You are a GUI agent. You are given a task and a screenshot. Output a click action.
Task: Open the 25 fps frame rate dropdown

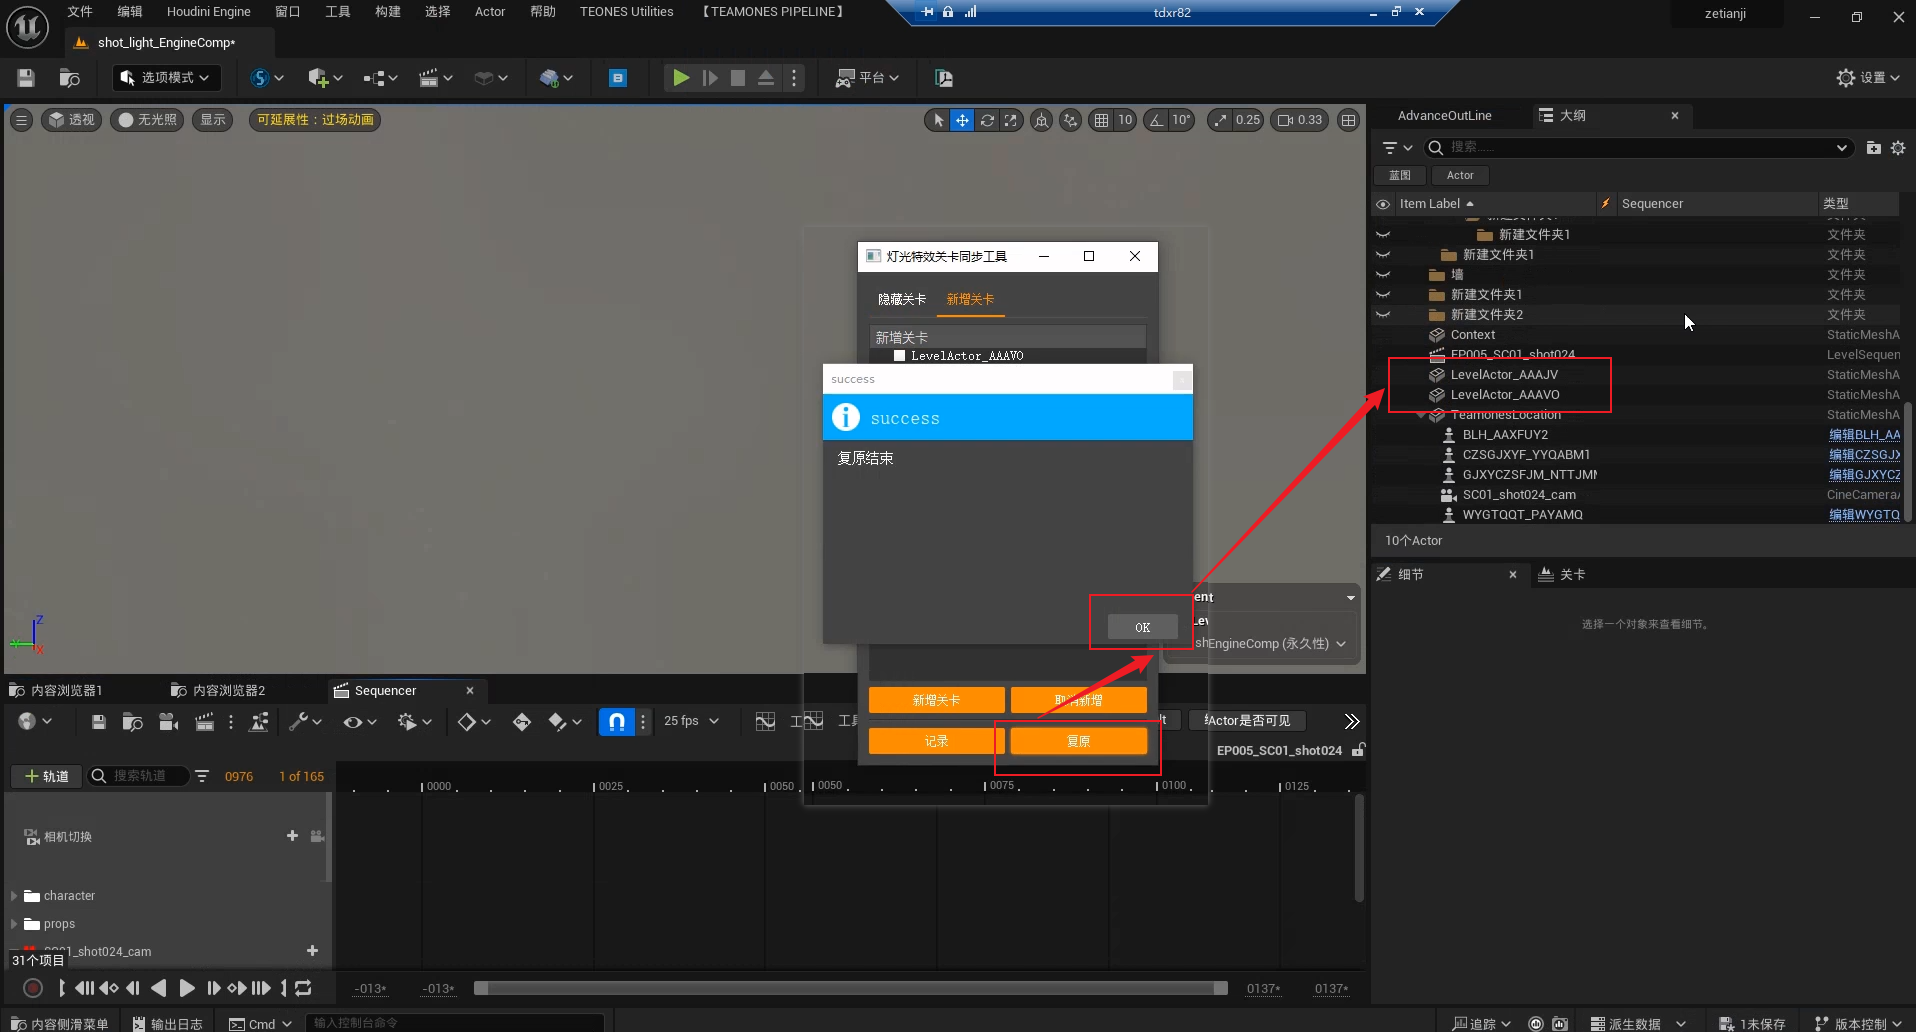(x=691, y=721)
